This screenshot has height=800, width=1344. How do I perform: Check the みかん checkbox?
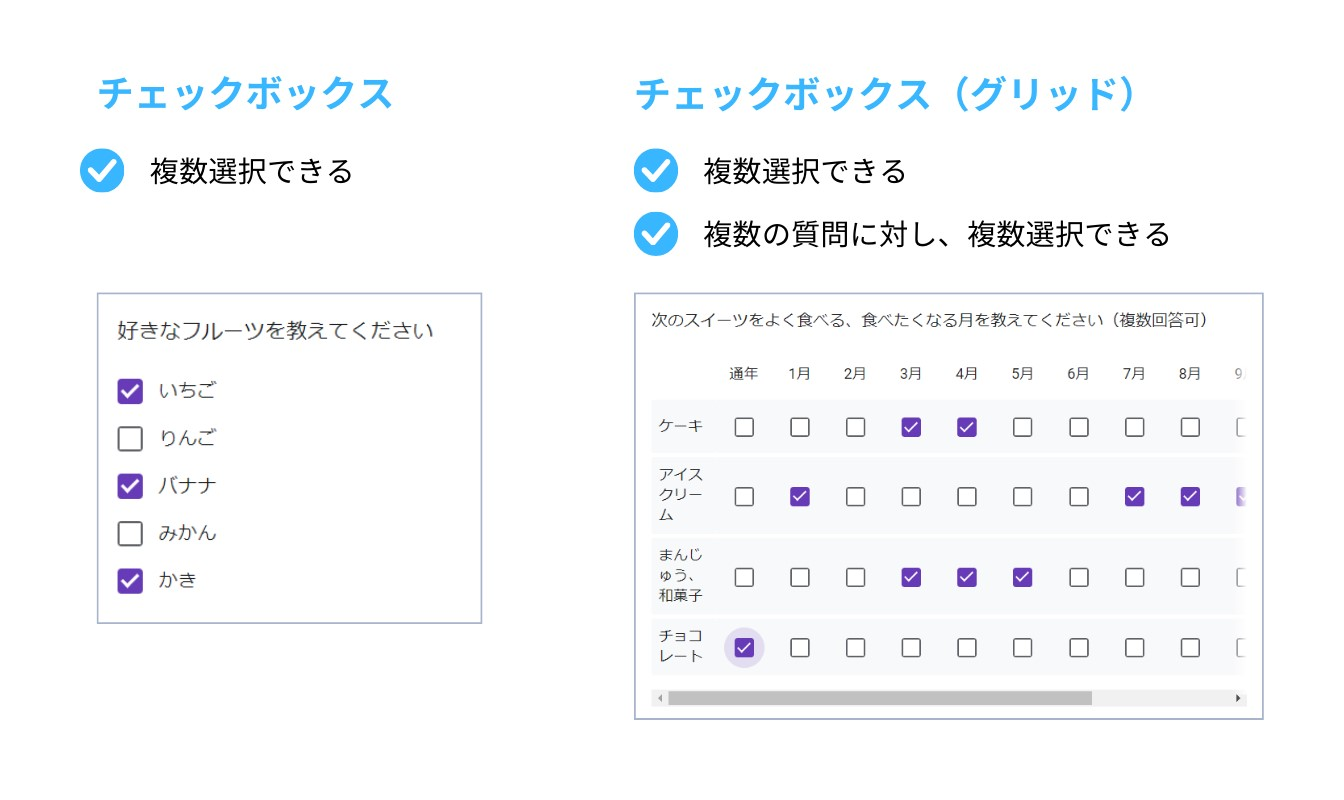point(130,534)
